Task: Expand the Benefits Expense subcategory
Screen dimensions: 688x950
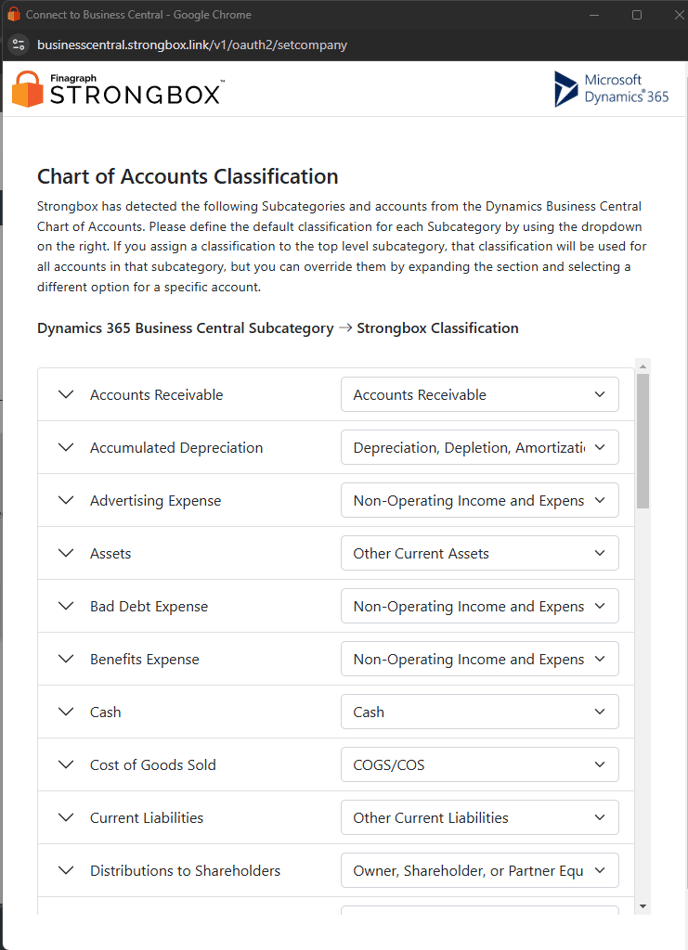Action: 65,658
